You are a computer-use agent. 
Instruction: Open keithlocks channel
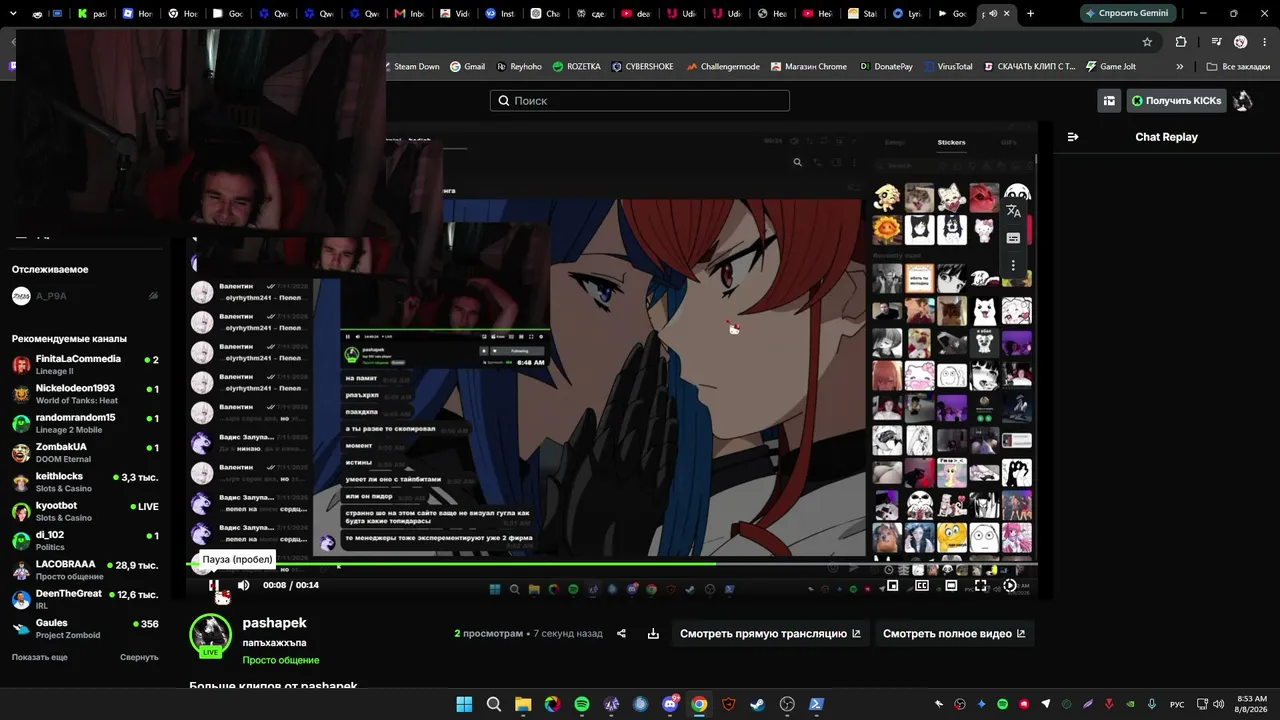[x=85, y=482]
